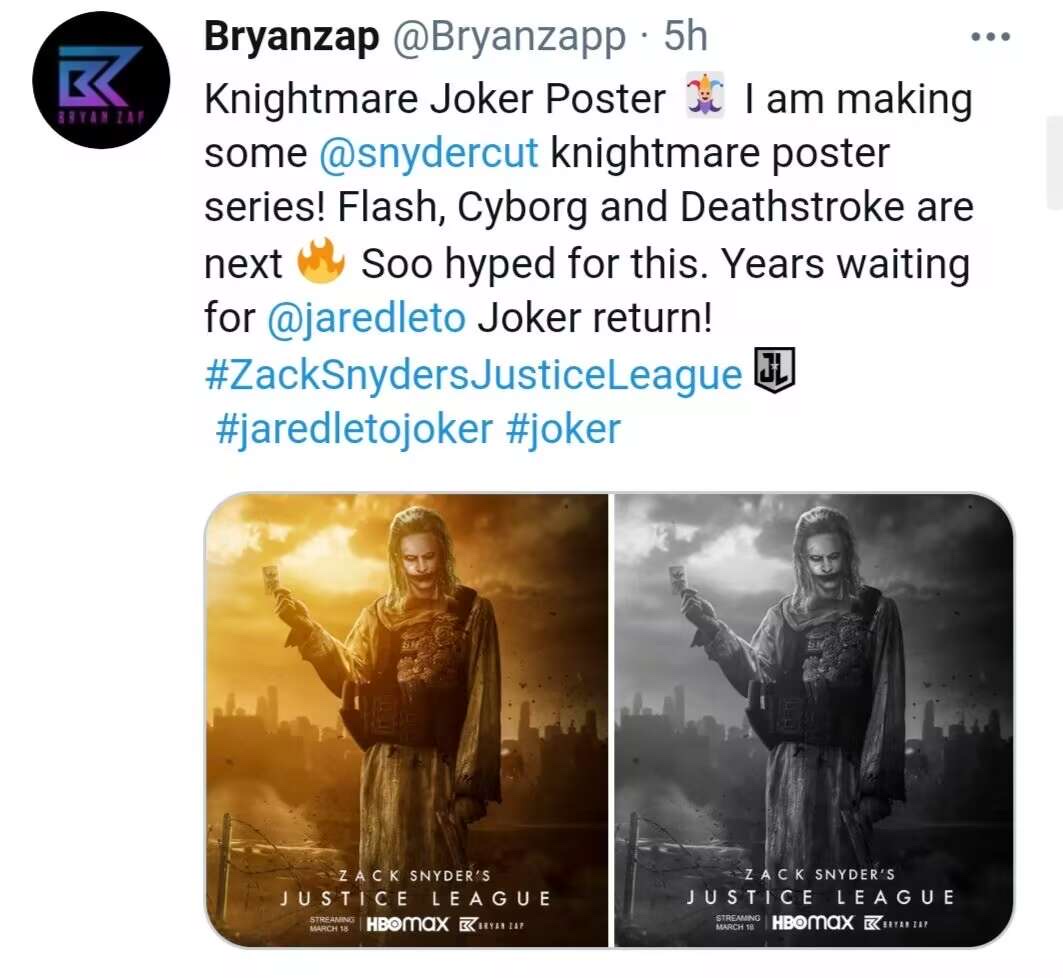This screenshot has width=1063, height=978.
Task: Tap the #joker hashtag
Action: click(x=563, y=430)
